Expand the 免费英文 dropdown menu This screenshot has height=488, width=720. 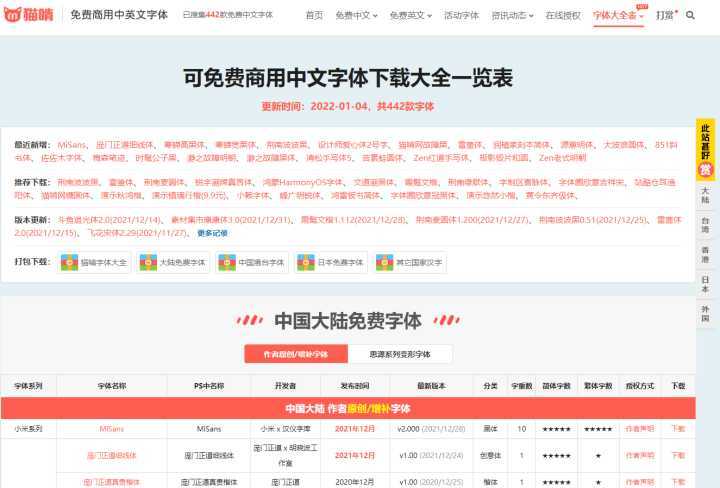(411, 15)
